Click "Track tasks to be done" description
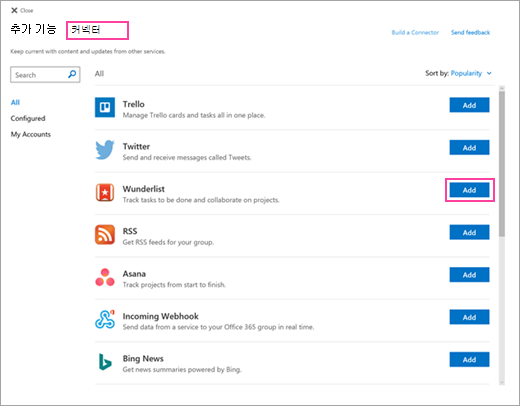Screen dimensions: 520x406 [201, 200]
